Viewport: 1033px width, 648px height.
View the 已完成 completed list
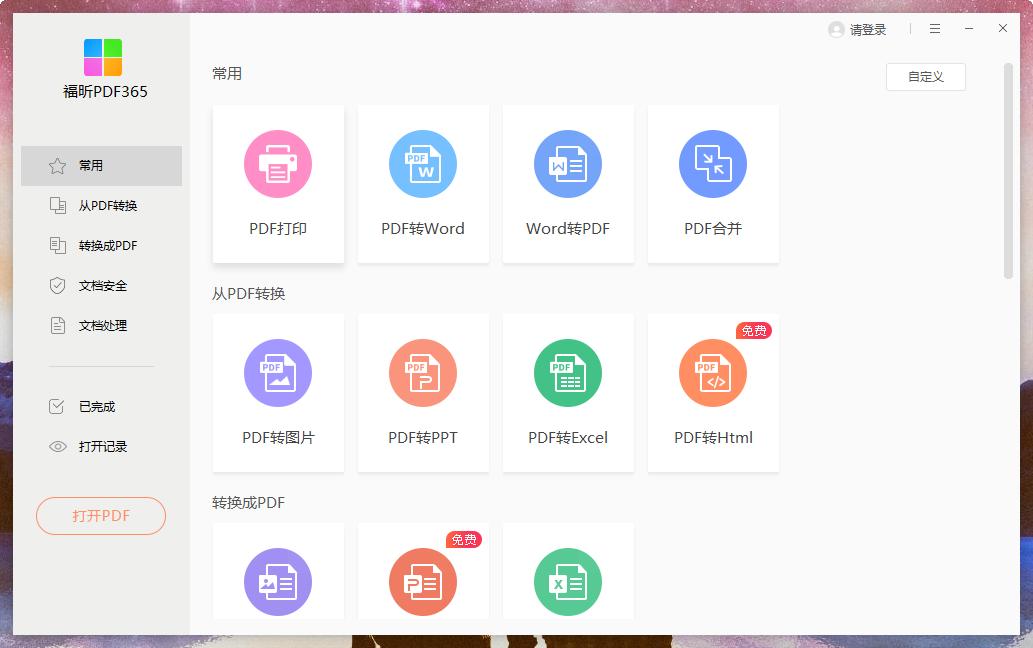point(101,406)
